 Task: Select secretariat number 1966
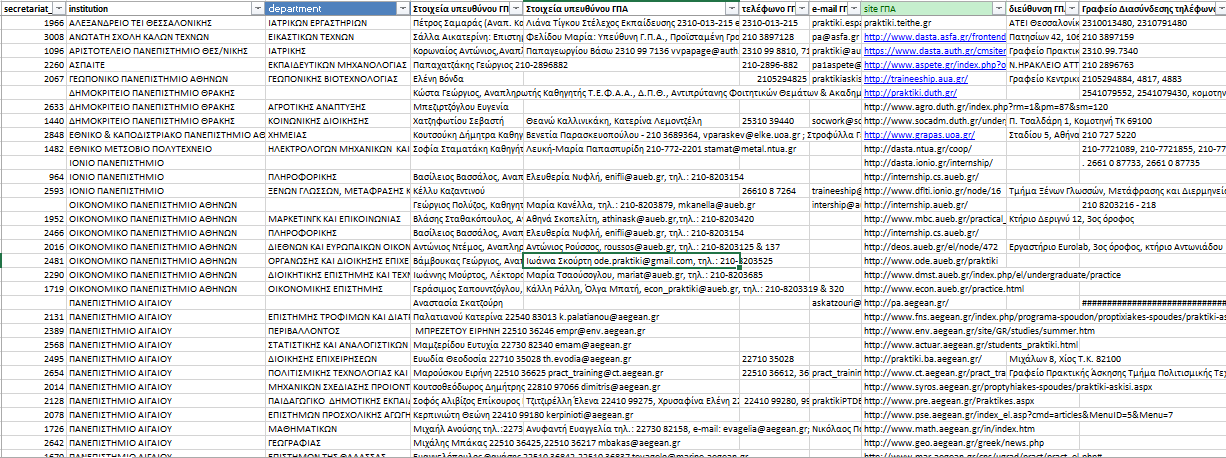tap(34, 21)
